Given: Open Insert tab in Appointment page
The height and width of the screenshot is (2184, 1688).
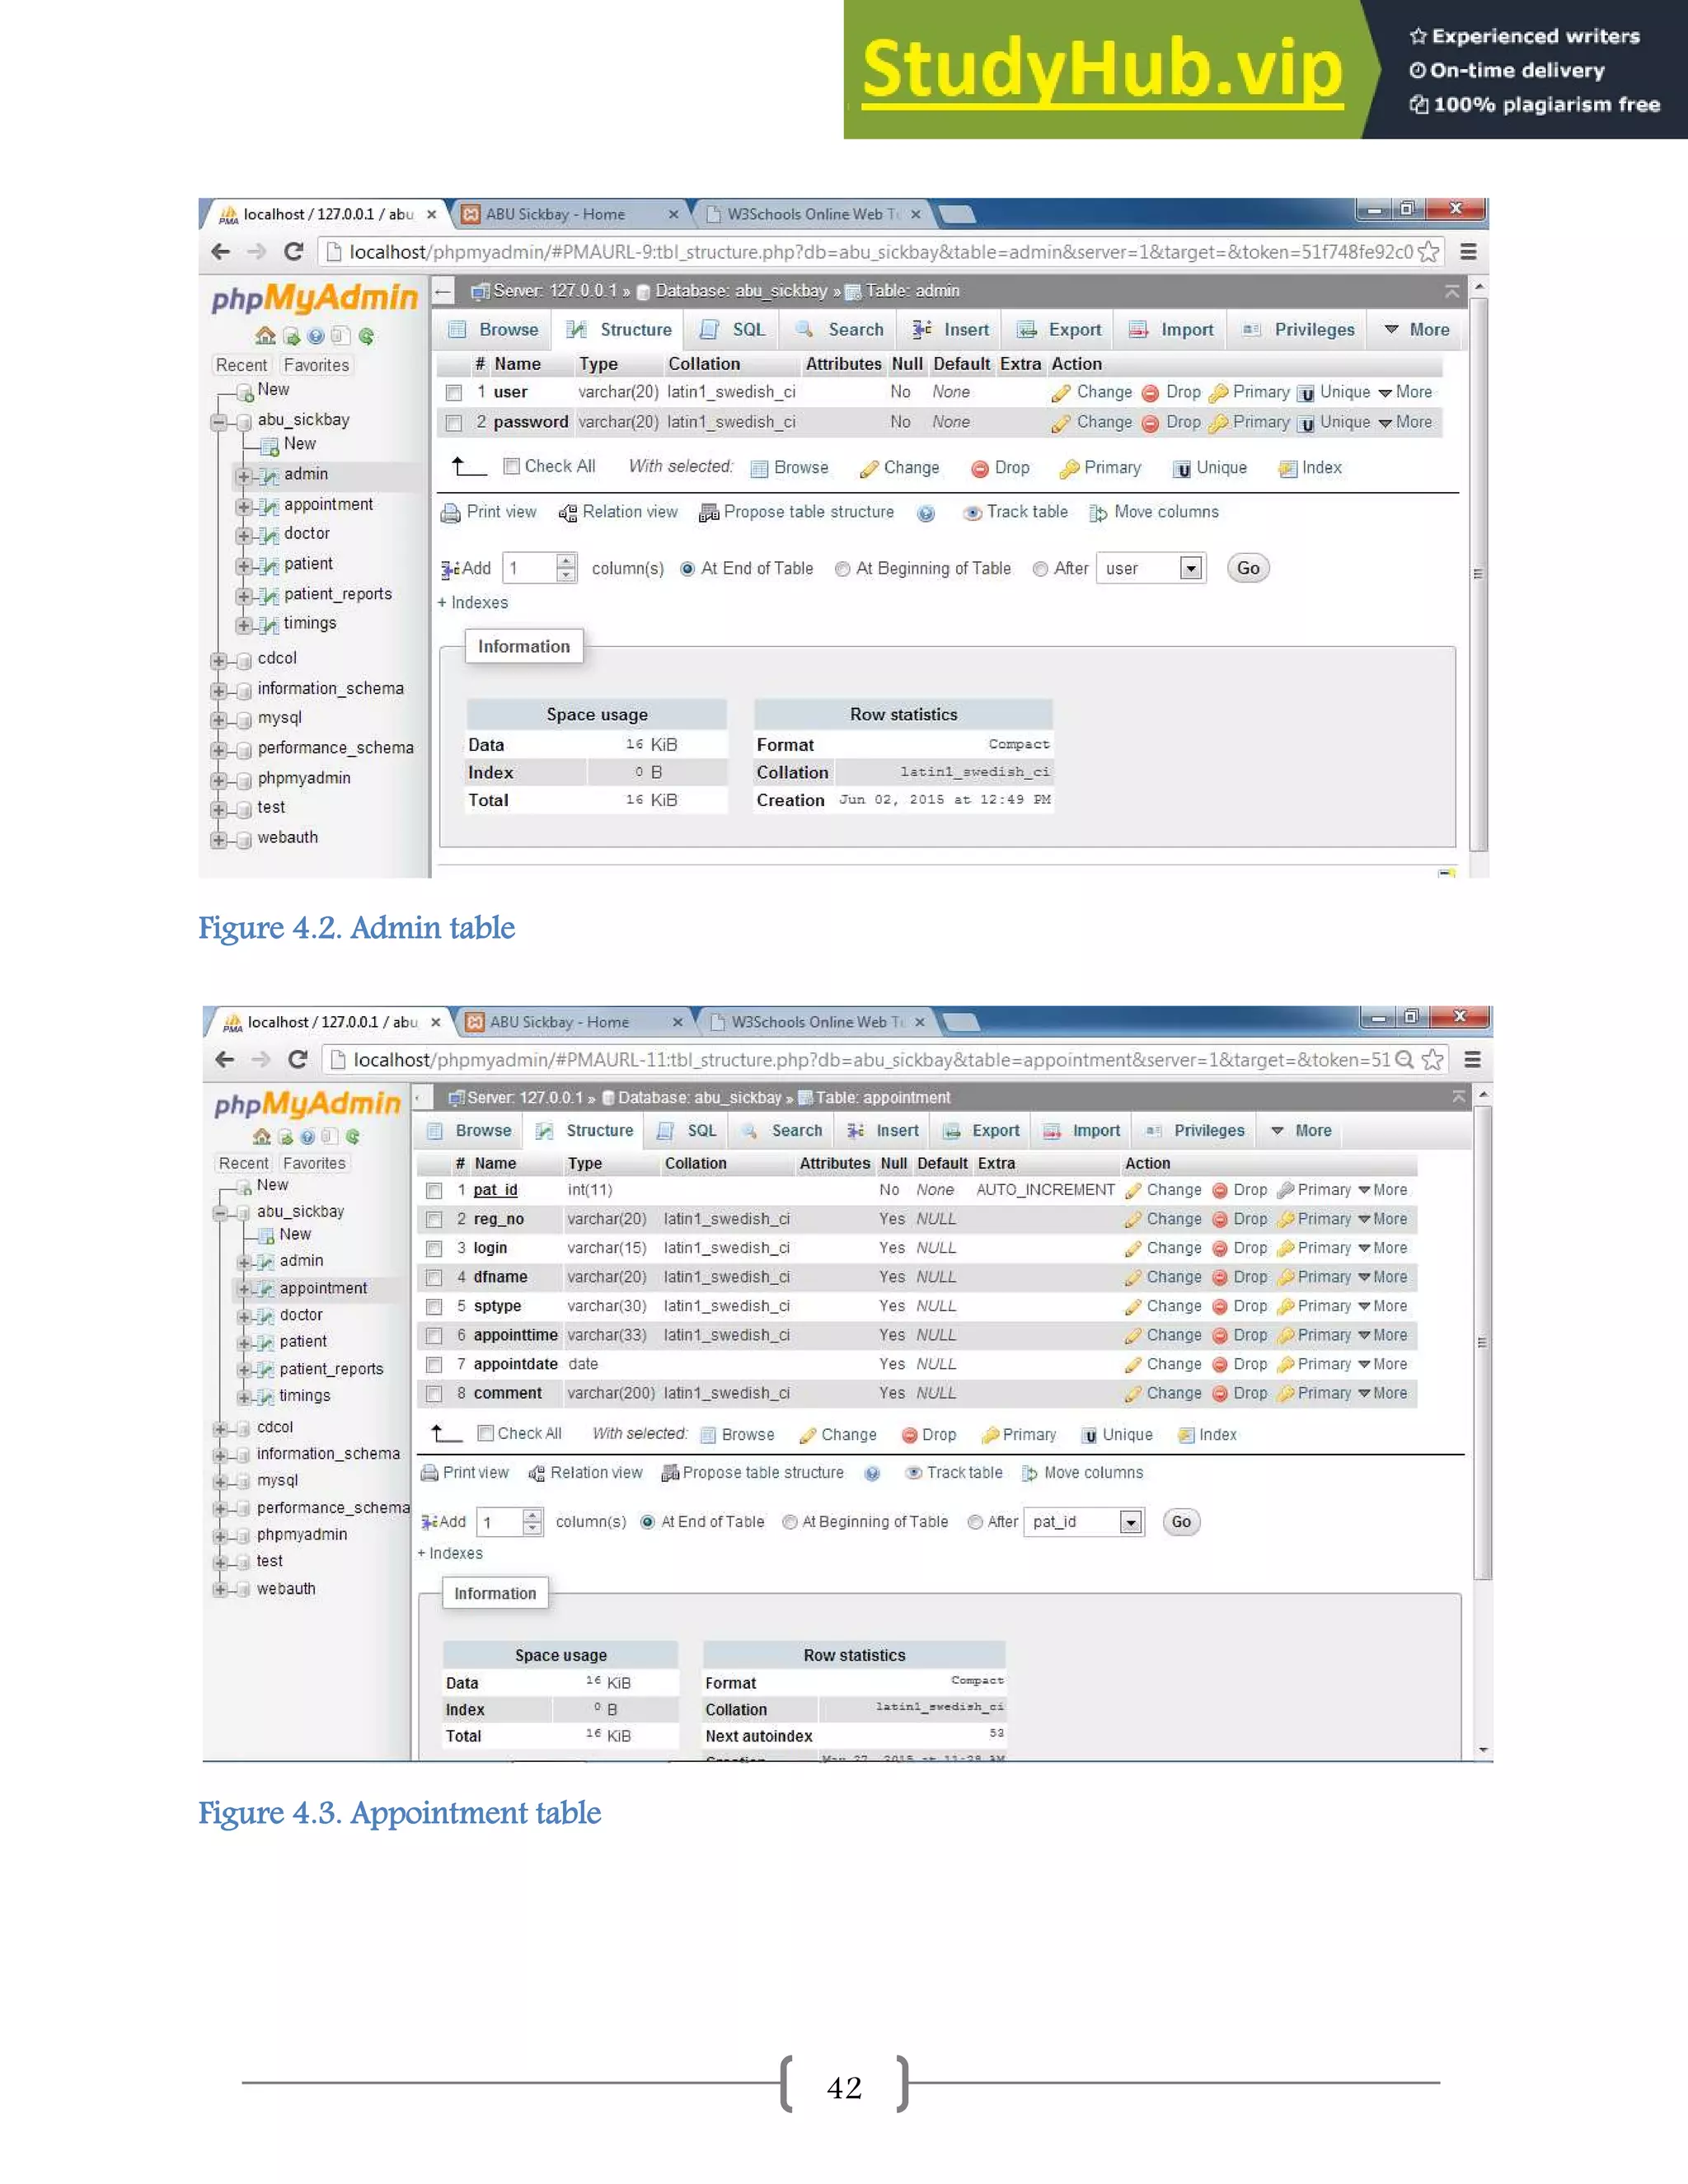Looking at the screenshot, I should pyautogui.click(x=883, y=1131).
